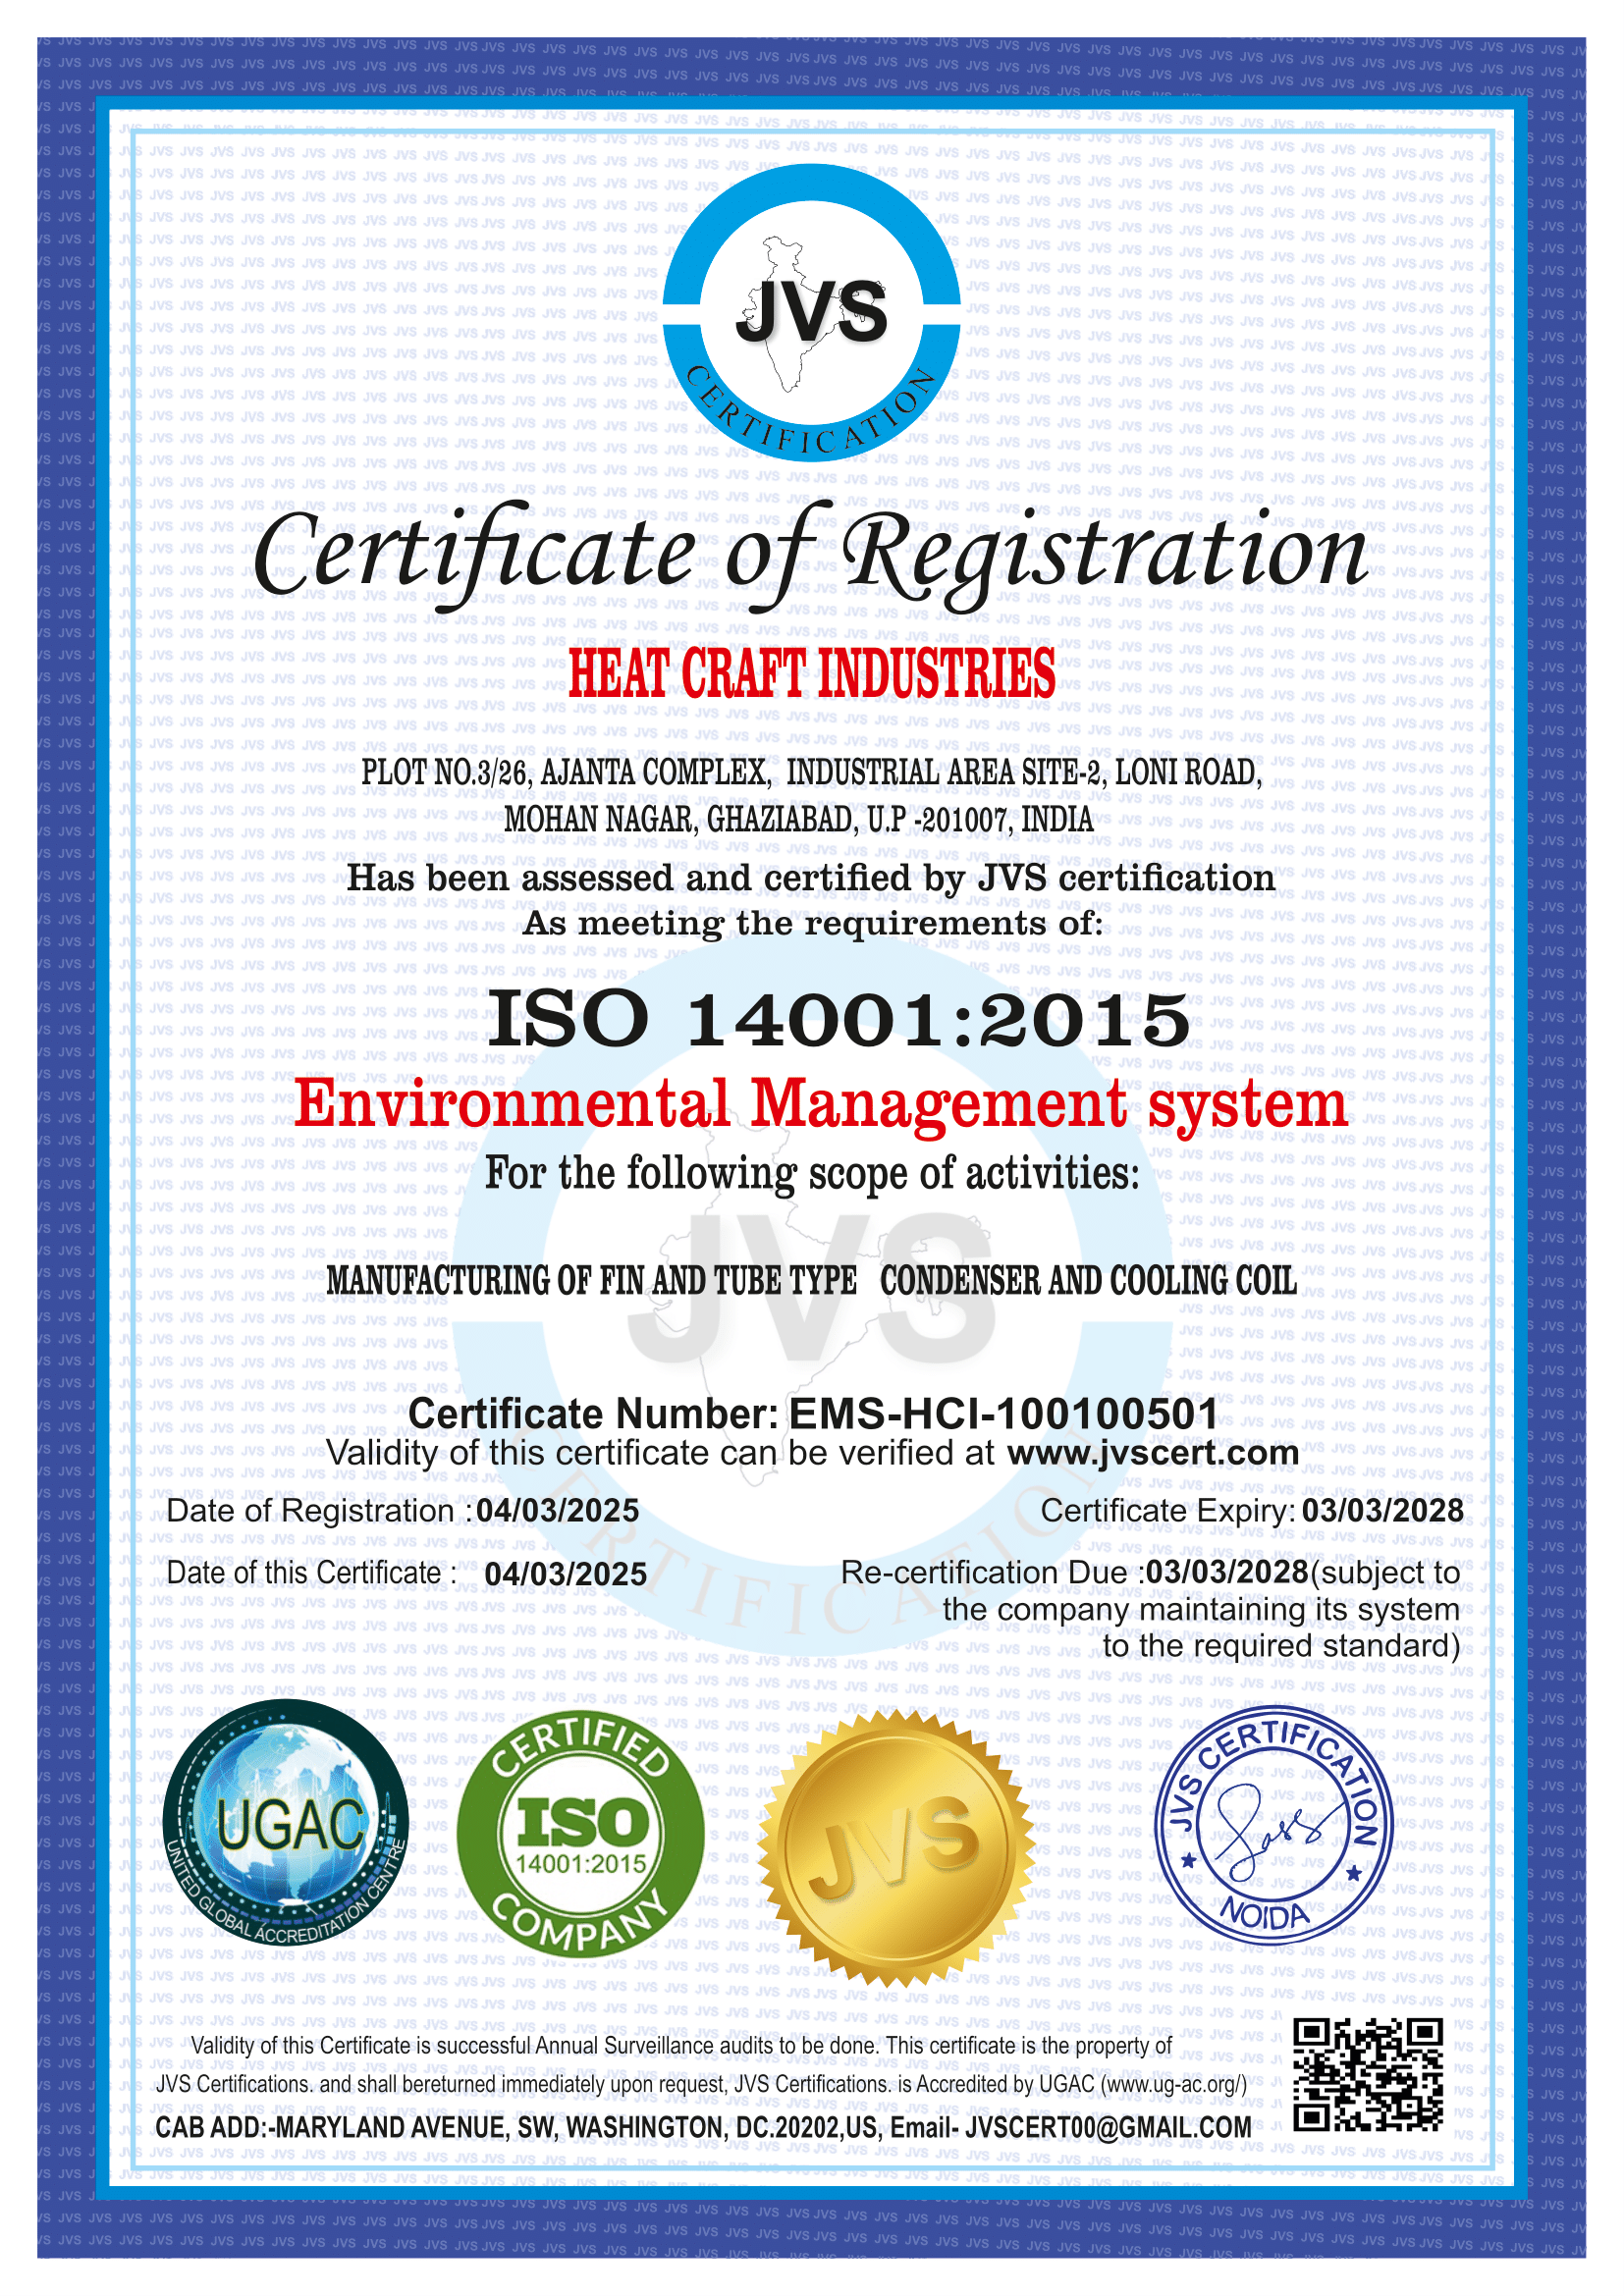Click the Environmental Management system heading

[x=821, y=1106]
